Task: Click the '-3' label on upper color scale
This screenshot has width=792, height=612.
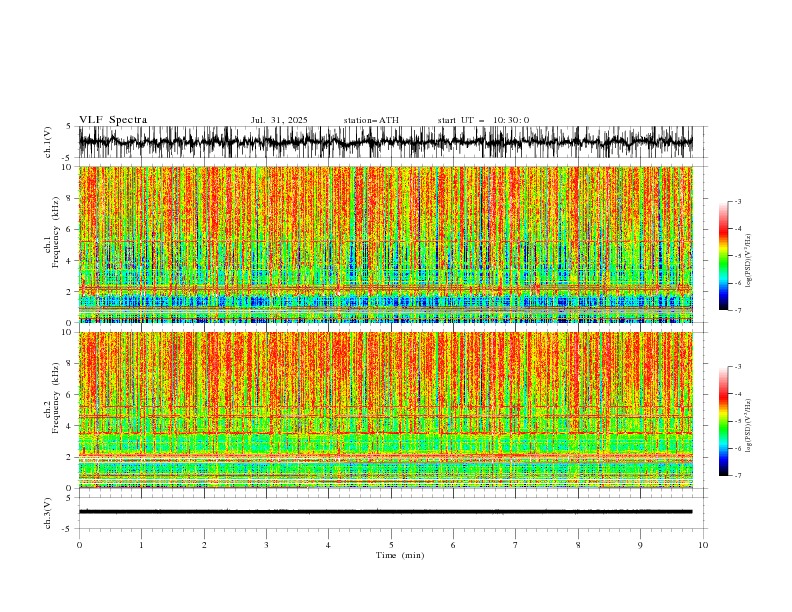Action: (737, 201)
